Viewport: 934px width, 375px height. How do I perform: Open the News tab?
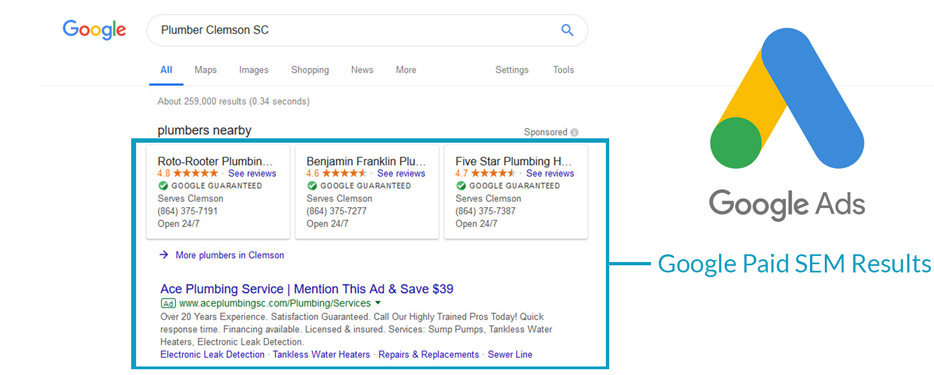[x=362, y=70]
